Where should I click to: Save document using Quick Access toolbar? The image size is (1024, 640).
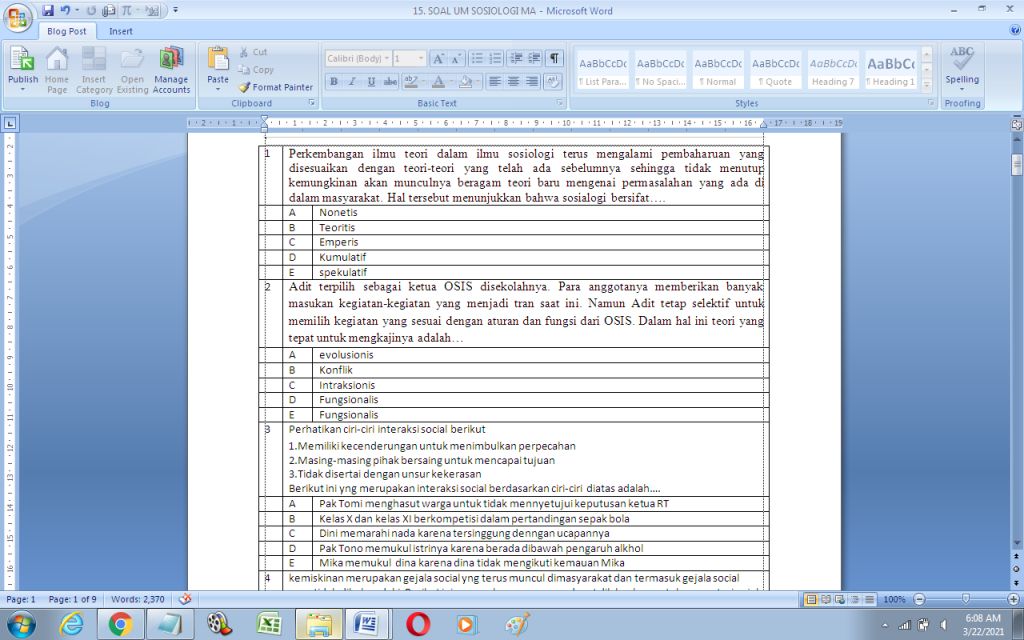[x=48, y=10]
